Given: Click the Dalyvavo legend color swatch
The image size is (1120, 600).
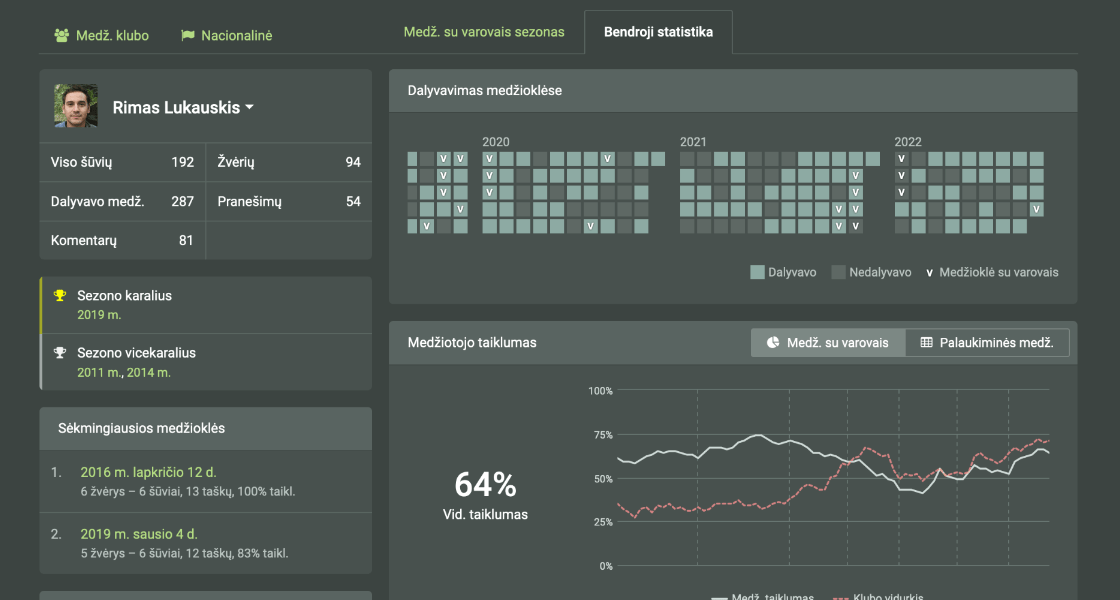Looking at the screenshot, I should (757, 272).
